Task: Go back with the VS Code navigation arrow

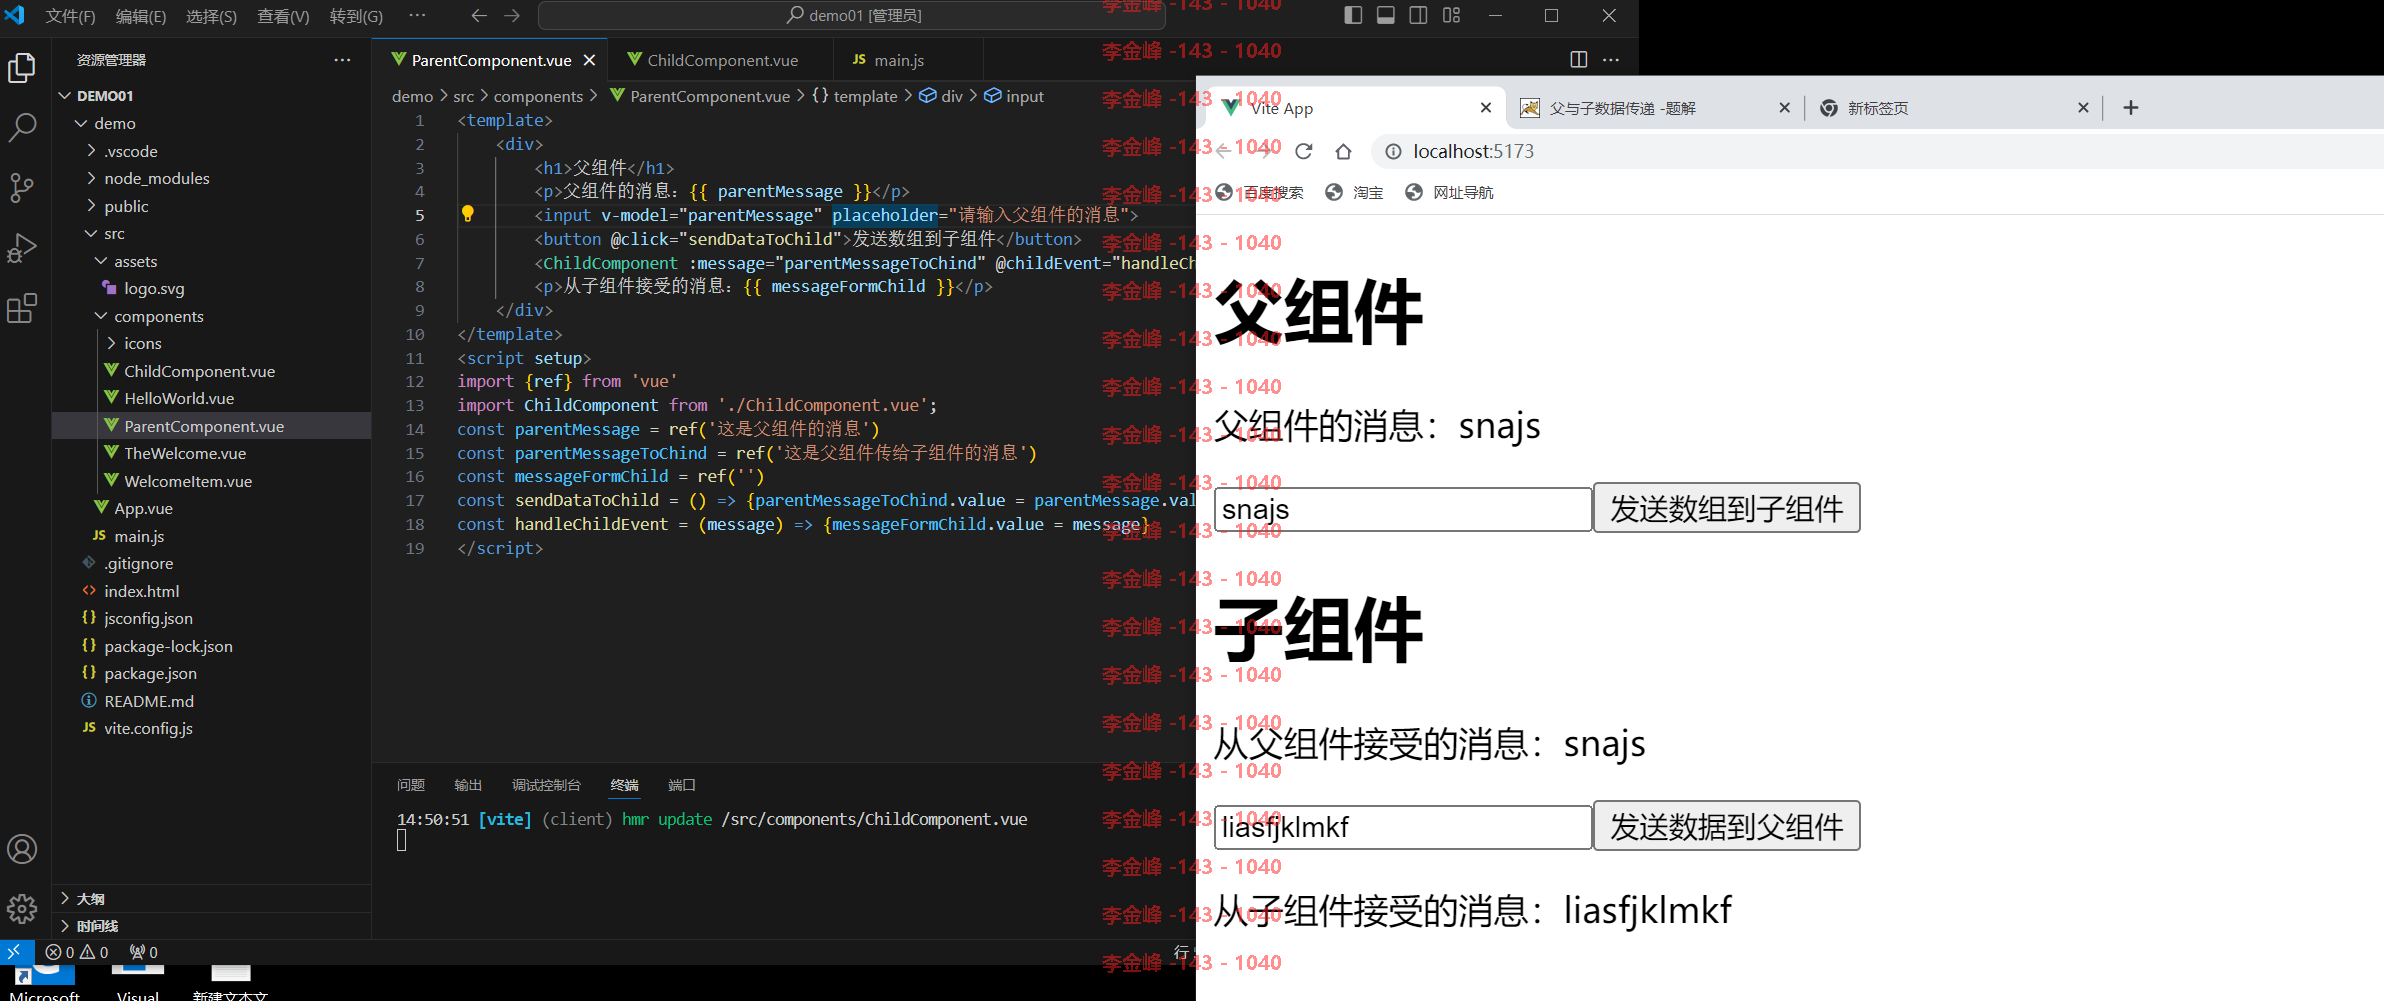Action: [x=479, y=16]
